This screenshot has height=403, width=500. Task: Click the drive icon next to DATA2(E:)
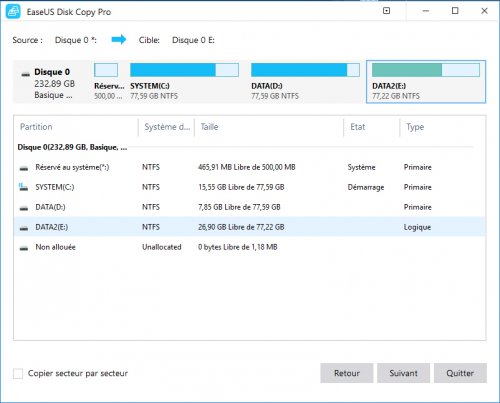pos(24,228)
